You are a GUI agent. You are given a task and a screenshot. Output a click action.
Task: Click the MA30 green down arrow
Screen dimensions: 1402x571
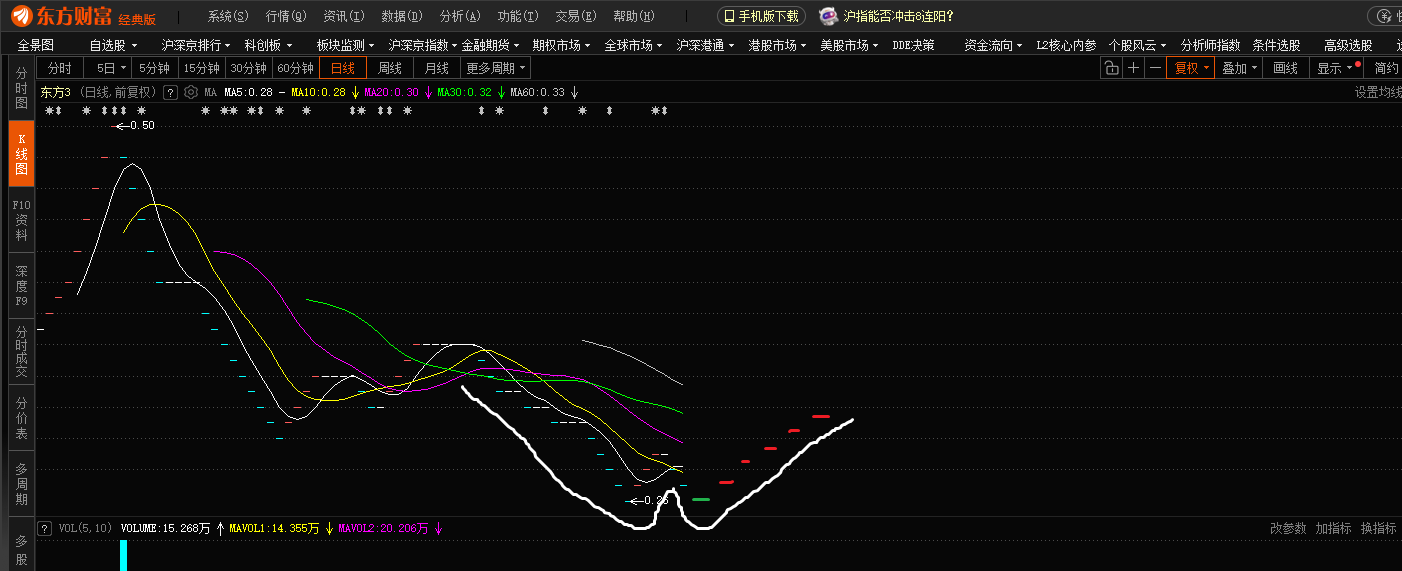point(501,92)
